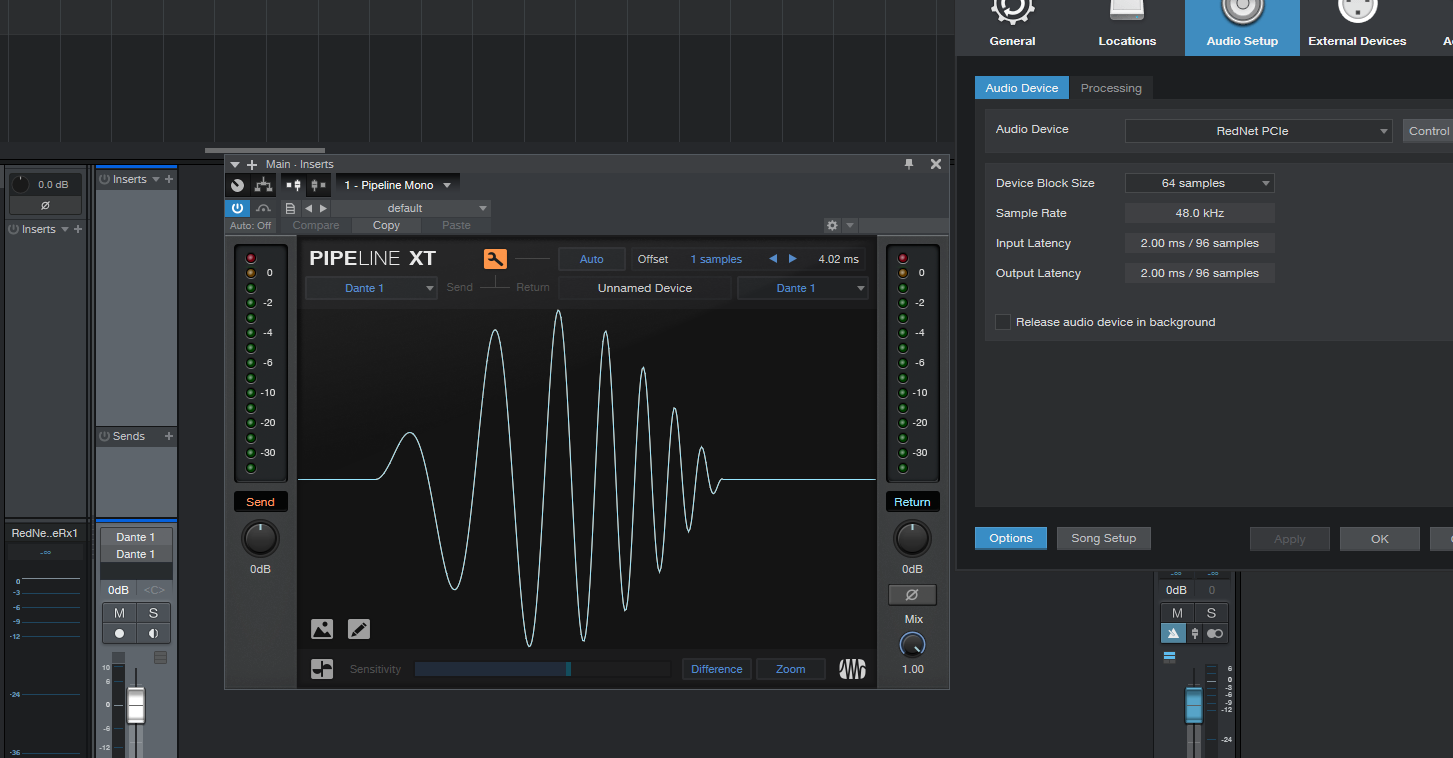Select the next preset arrow

coord(323,208)
